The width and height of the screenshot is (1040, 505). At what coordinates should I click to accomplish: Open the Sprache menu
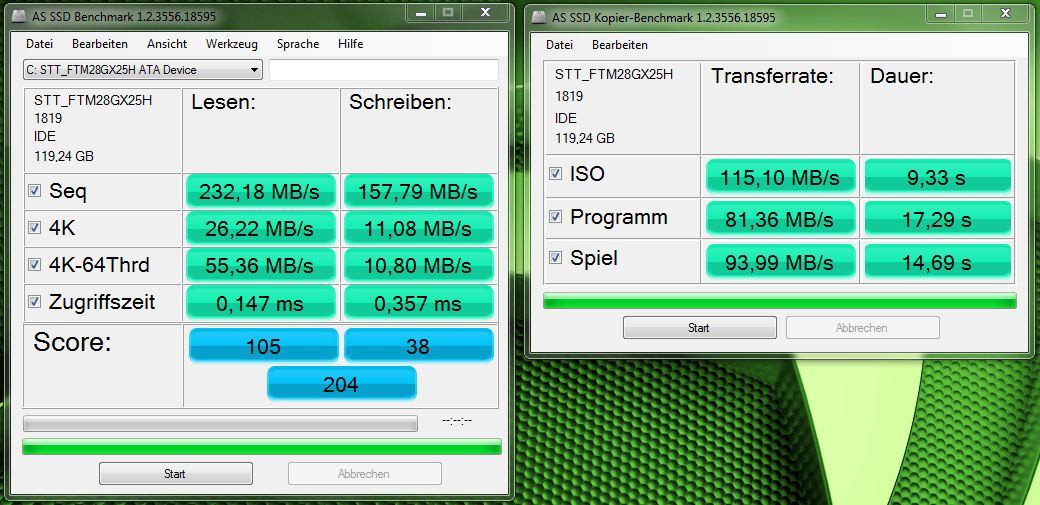298,44
